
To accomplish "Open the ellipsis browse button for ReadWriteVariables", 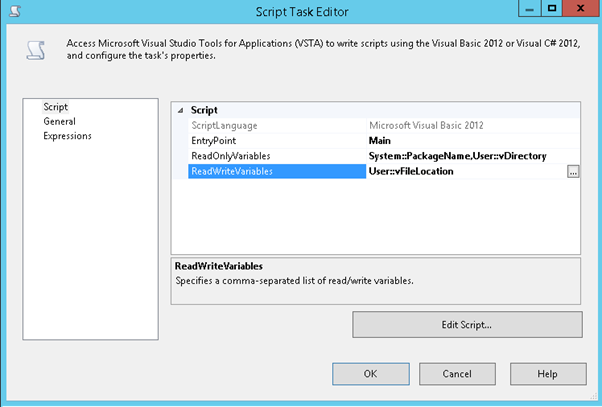I will pyautogui.click(x=573, y=172).
